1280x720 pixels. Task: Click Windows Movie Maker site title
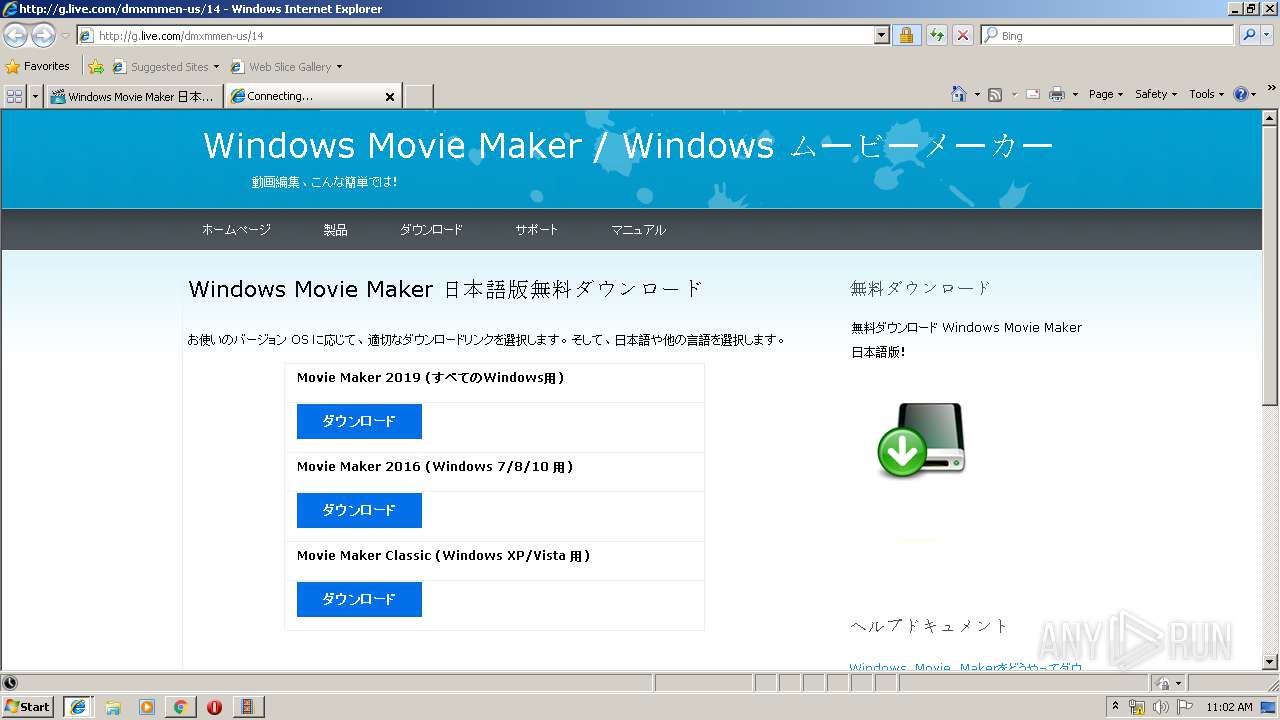(x=628, y=146)
